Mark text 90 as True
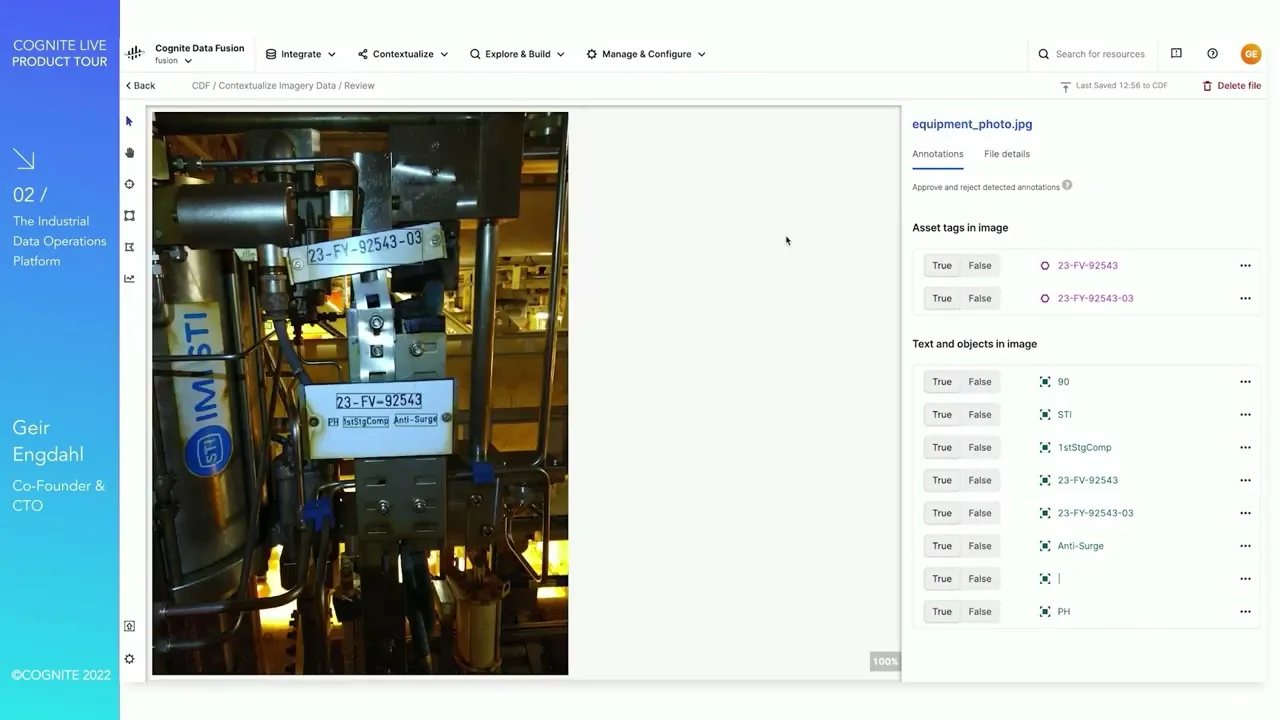 942,382
